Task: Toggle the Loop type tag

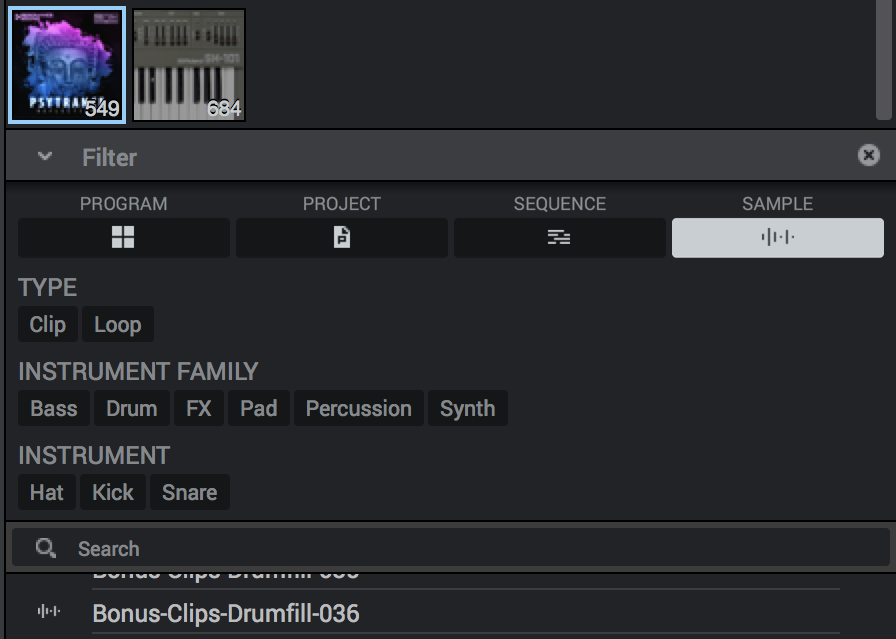Action: [x=118, y=325]
